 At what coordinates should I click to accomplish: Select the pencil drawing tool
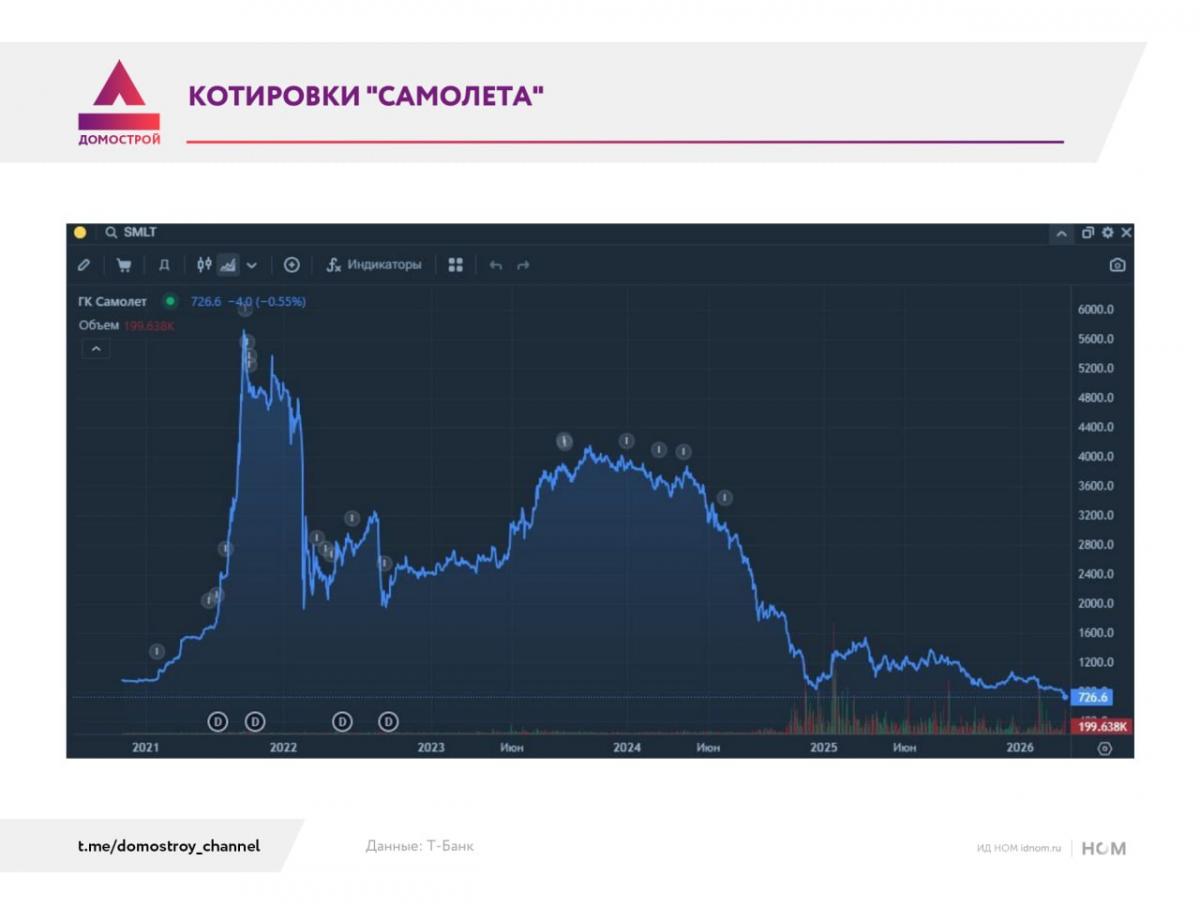(x=84, y=265)
